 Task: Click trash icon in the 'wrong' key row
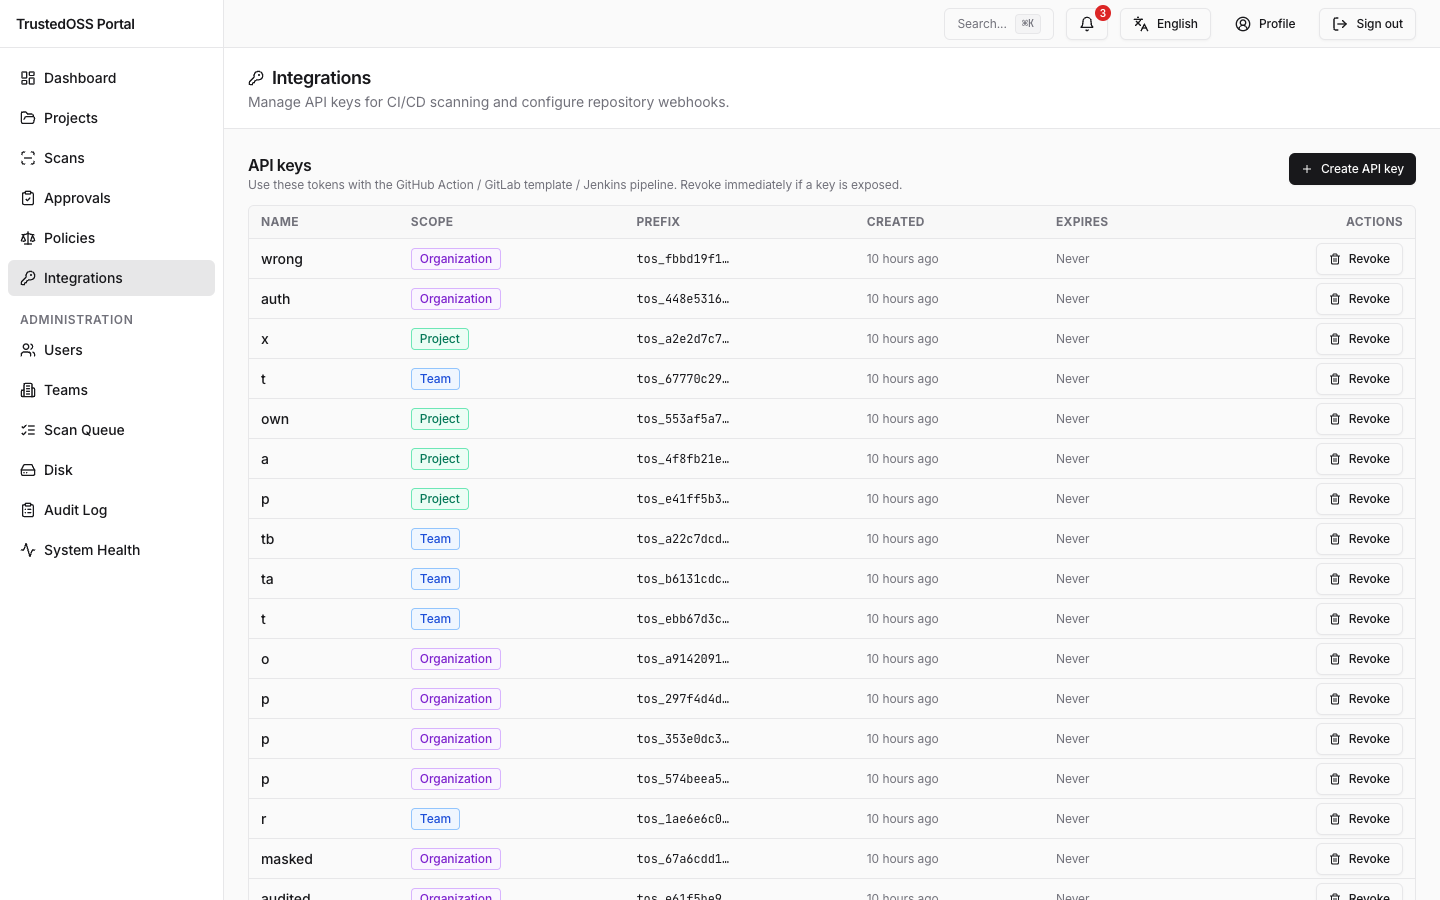click(1335, 259)
